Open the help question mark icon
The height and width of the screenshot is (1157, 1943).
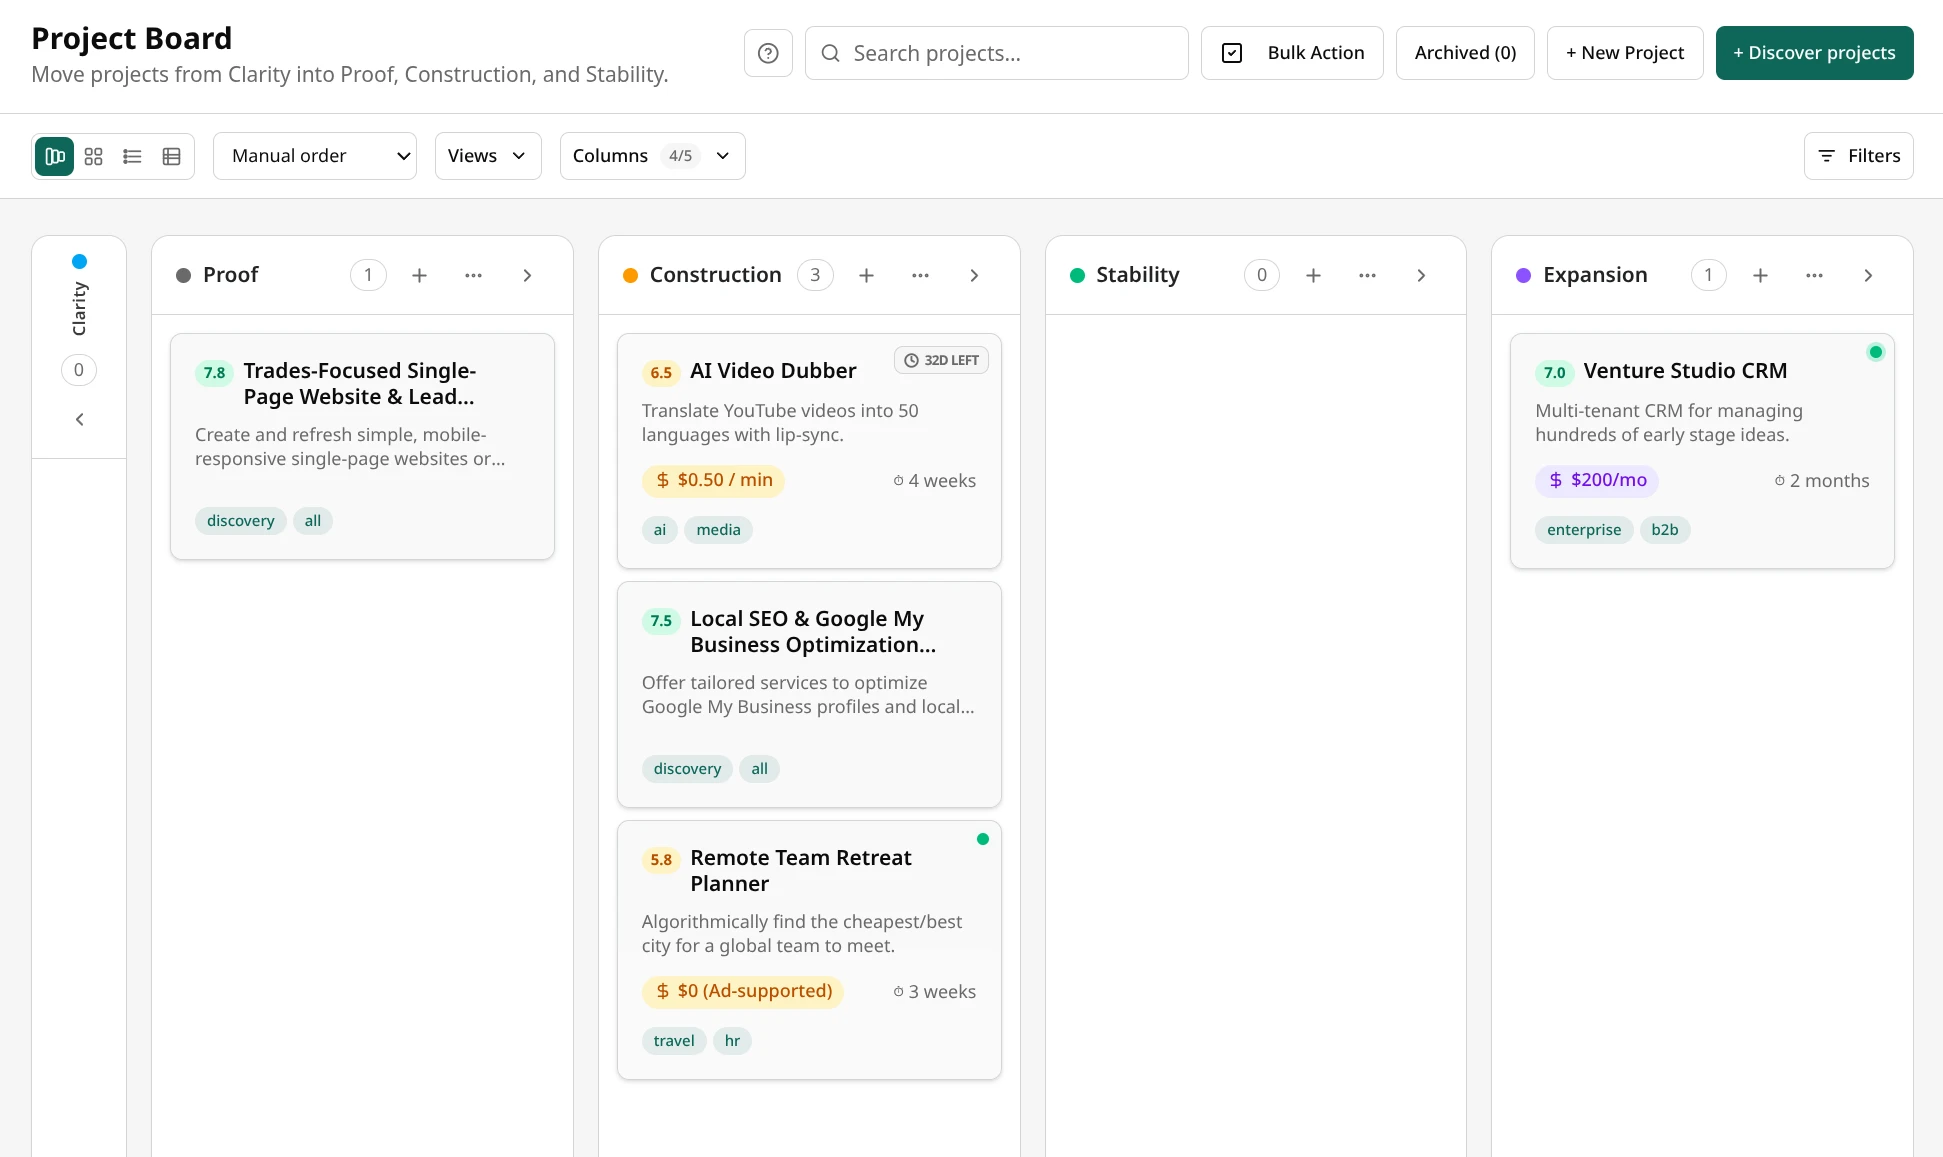(767, 52)
